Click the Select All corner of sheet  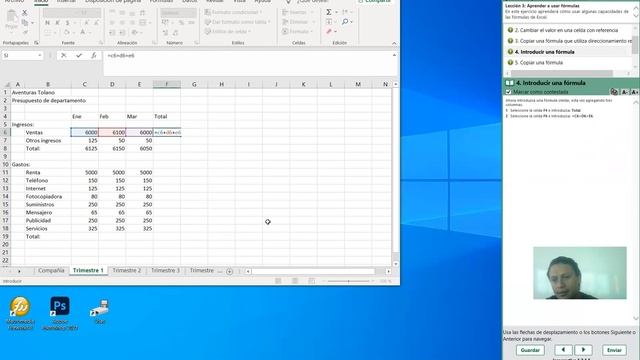pos(6,84)
